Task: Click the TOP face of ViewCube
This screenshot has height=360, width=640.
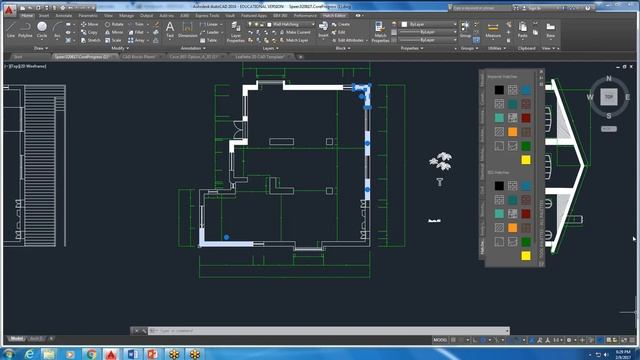Action: coord(609,97)
